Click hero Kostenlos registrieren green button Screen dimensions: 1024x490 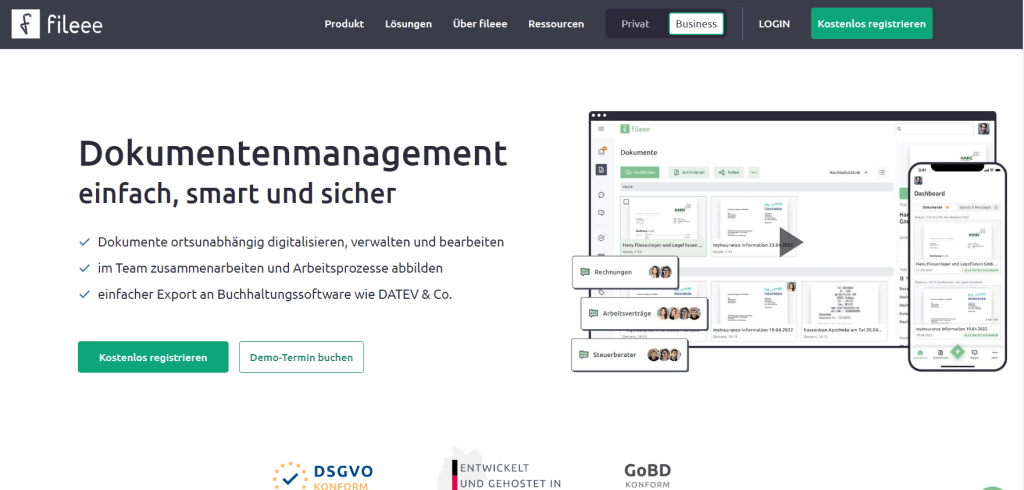[x=153, y=357]
